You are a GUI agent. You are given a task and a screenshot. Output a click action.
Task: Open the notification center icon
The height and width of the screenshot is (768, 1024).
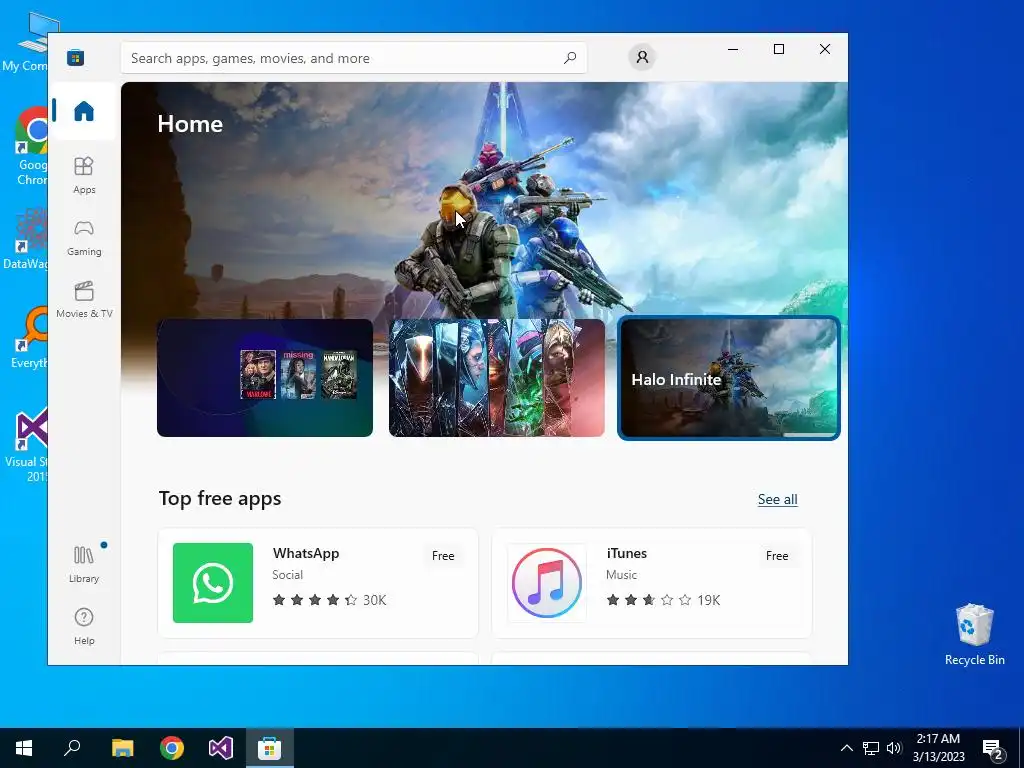pos(993,748)
